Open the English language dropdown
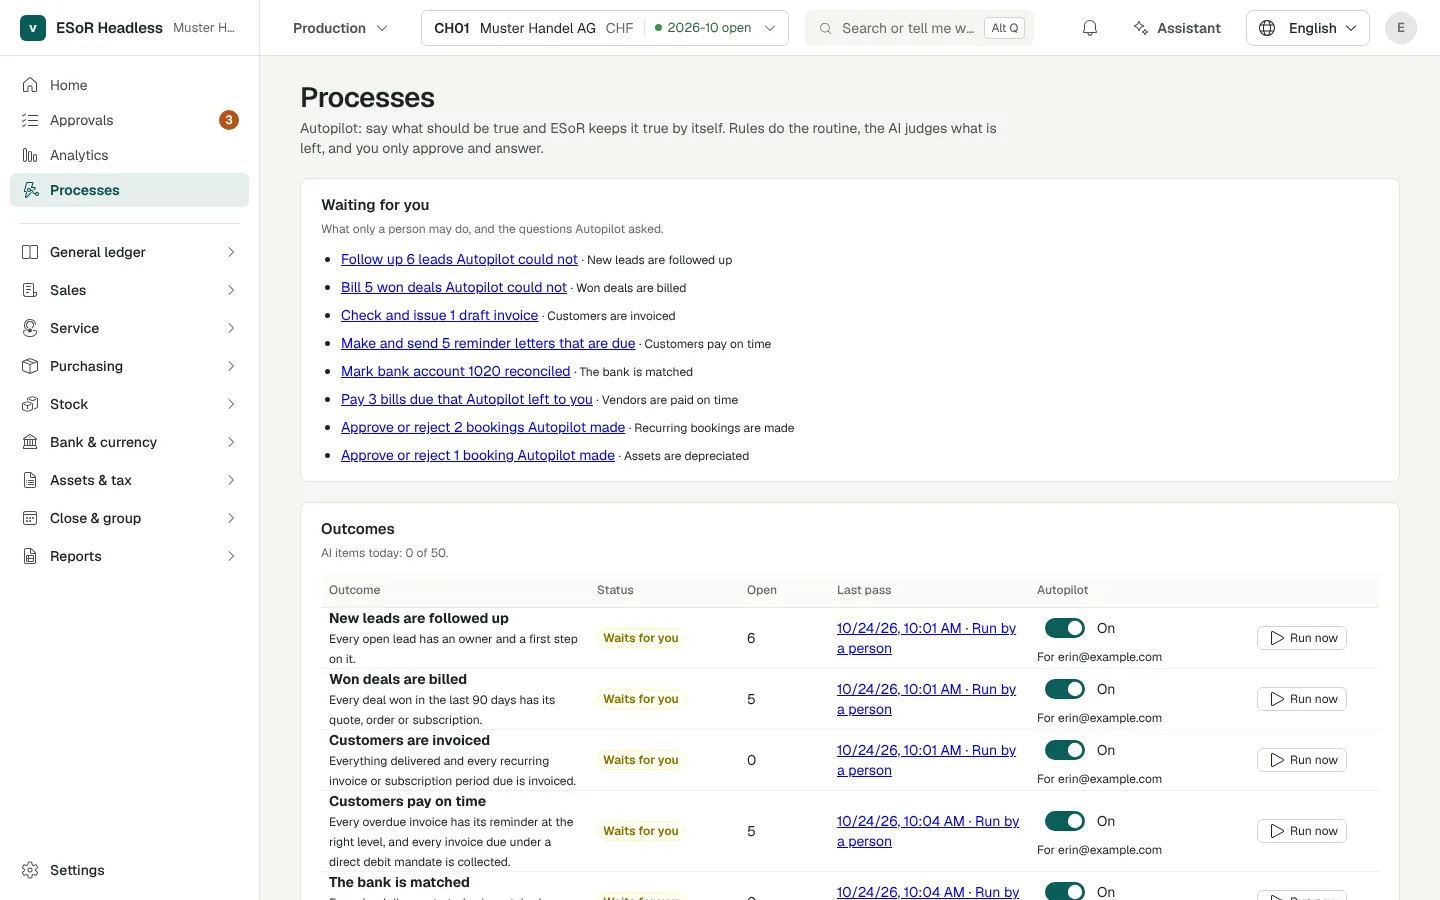1440x900 pixels. point(1308,28)
